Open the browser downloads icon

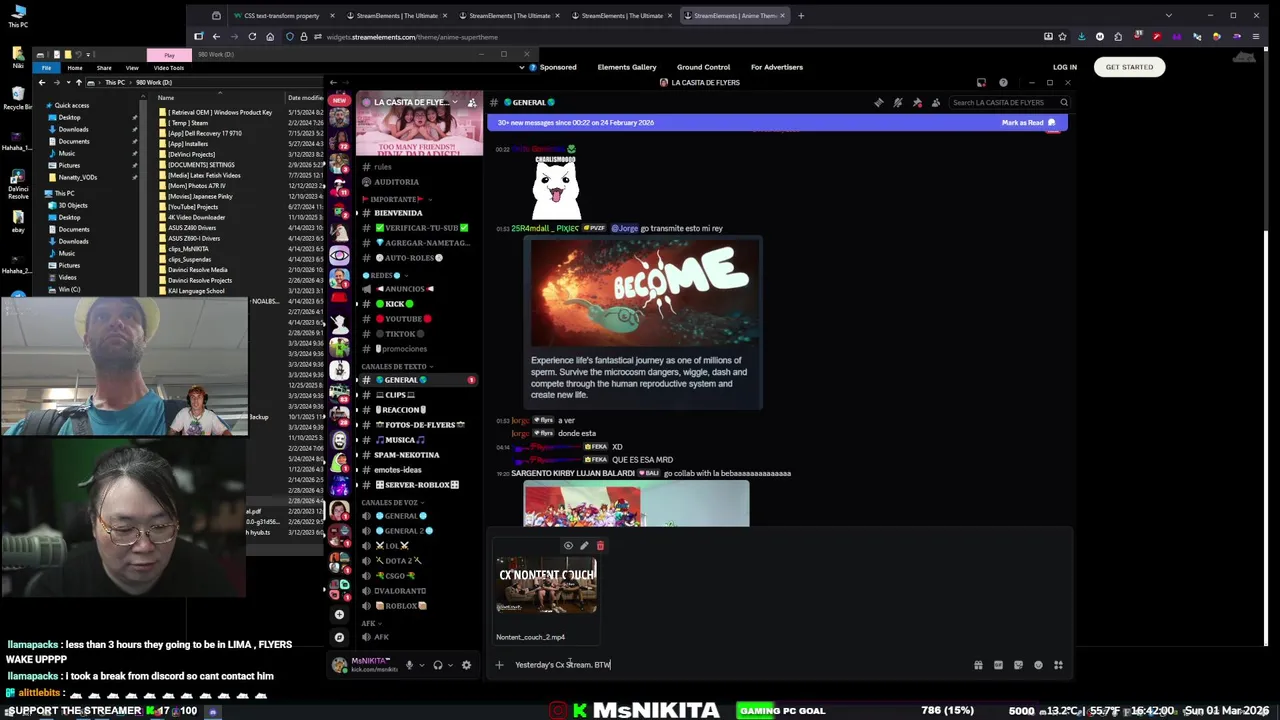pyautogui.click(x=1081, y=37)
